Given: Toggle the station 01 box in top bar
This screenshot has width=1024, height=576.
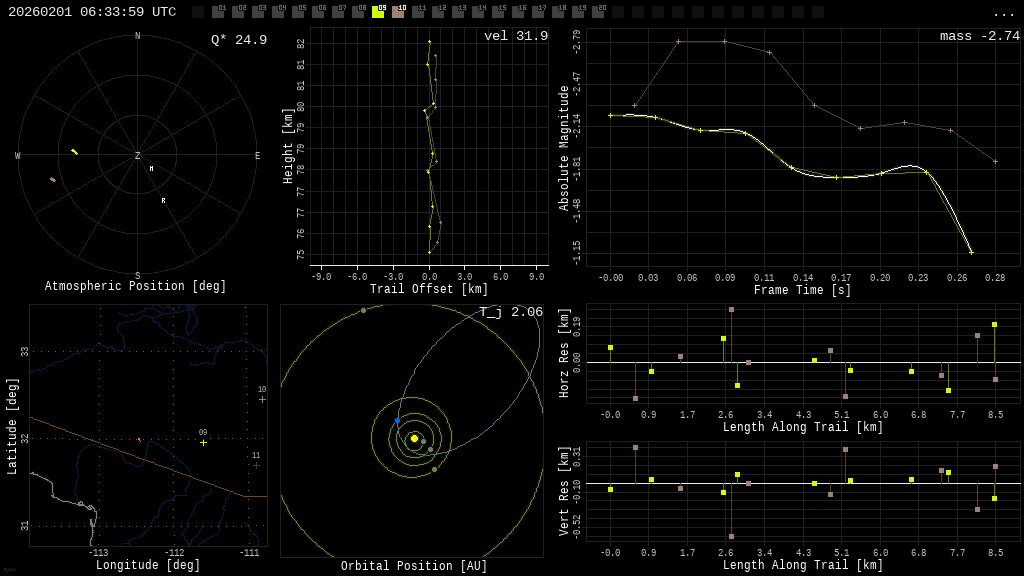Looking at the screenshot, I should (218, 12).
